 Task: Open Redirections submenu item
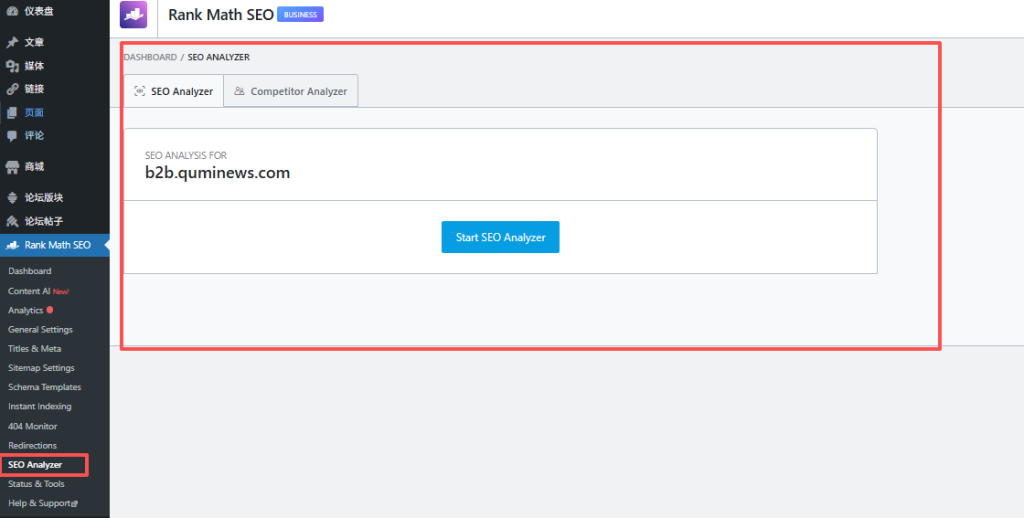tap(33, 445)
